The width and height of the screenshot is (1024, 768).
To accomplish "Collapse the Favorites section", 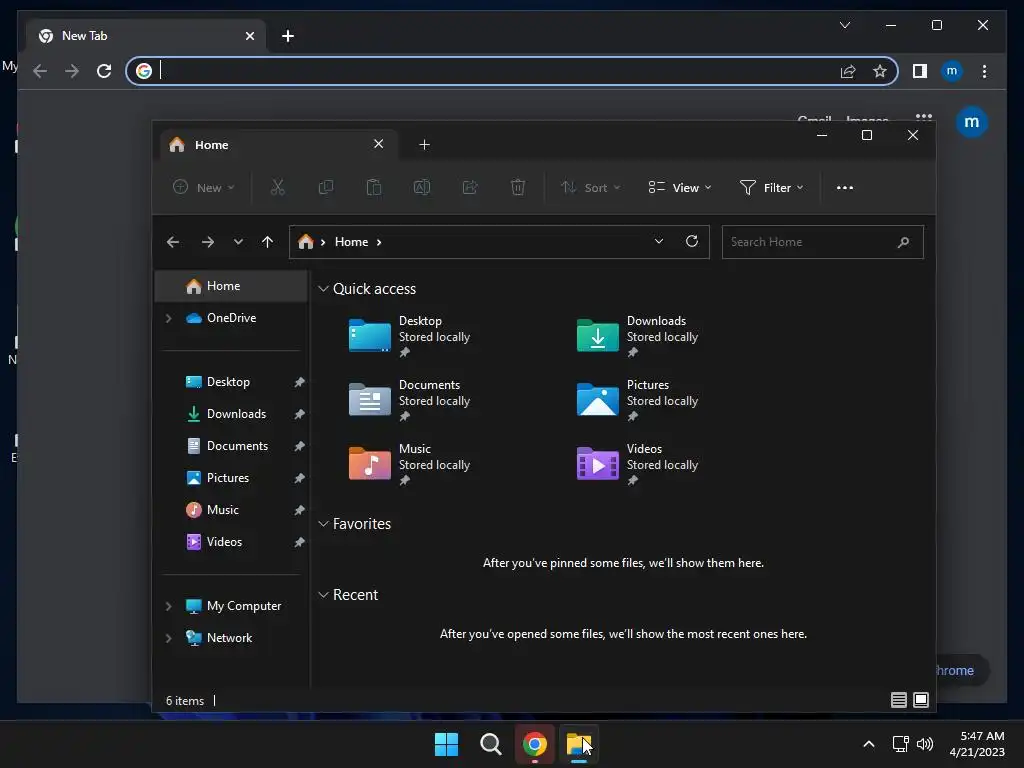I will [323, 524].
